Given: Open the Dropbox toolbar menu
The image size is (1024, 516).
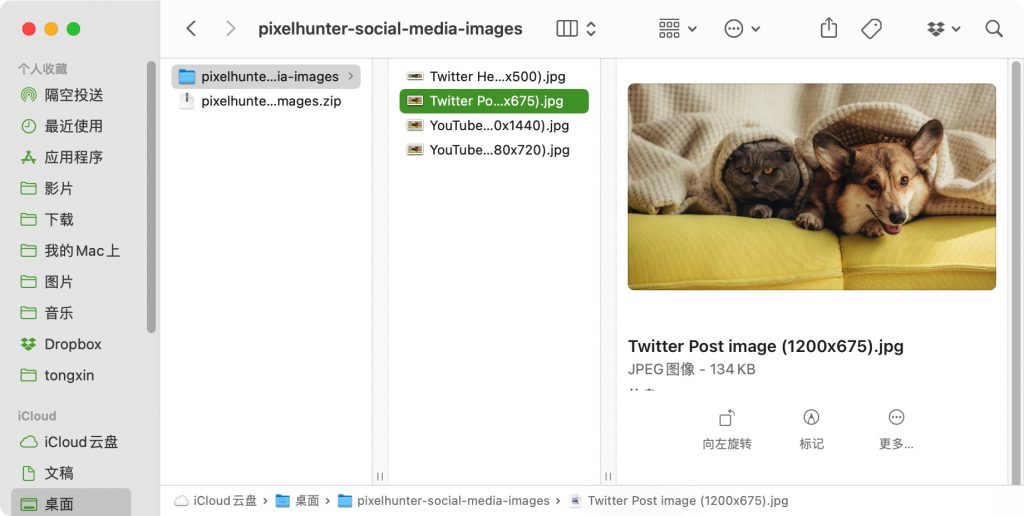Looking at the screenshot, I should pyautogui.click(x=943, y=29).
